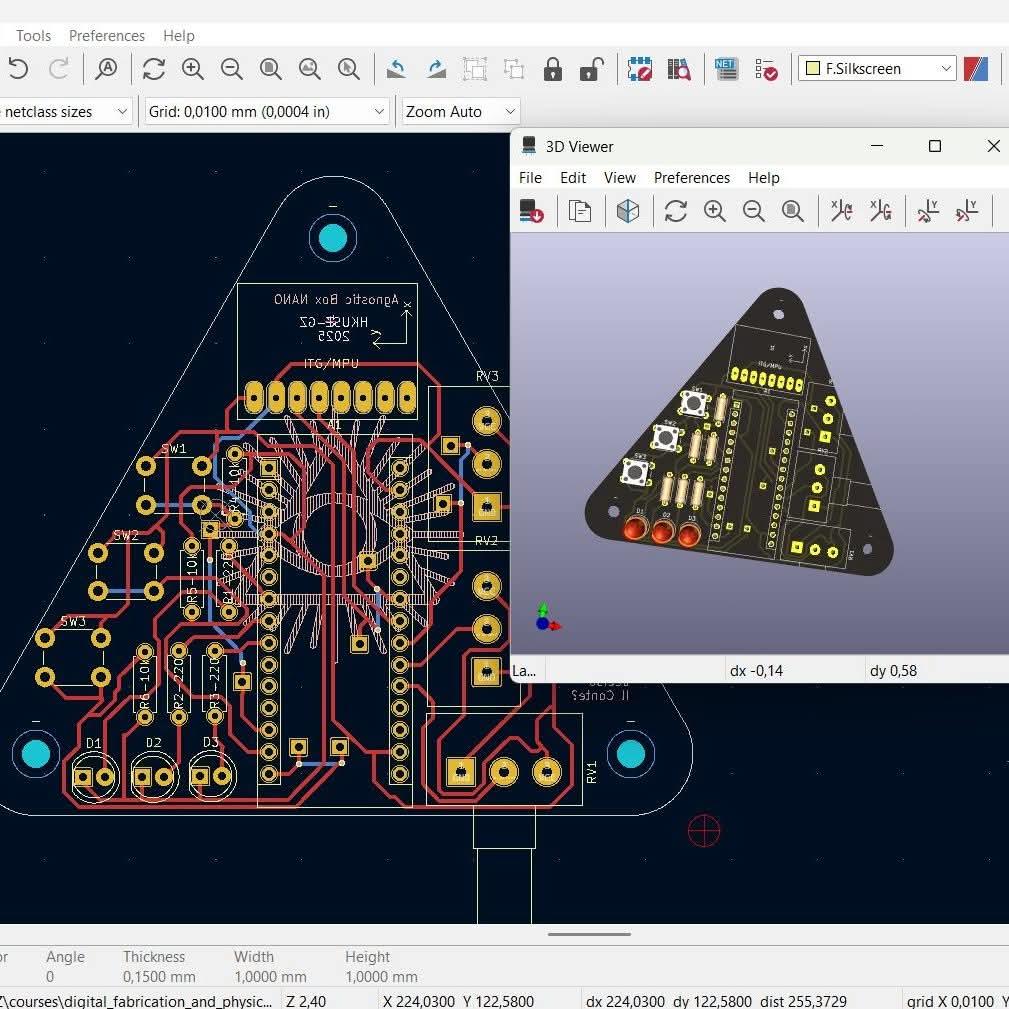
Task: Click the RV1 footprint label on the board
Action: click(x=592, y=771)
